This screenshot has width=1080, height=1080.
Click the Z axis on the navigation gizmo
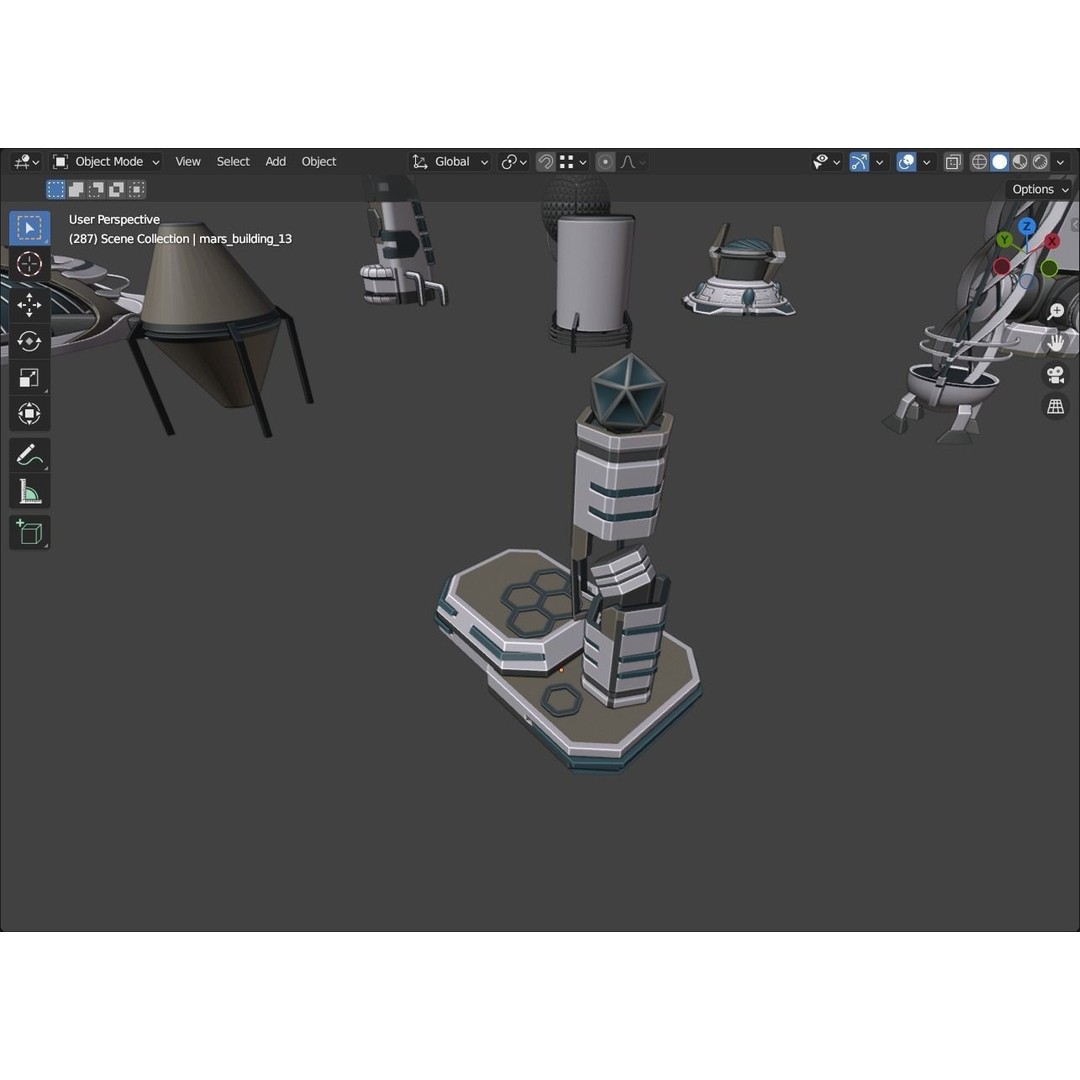[1027, 228]
